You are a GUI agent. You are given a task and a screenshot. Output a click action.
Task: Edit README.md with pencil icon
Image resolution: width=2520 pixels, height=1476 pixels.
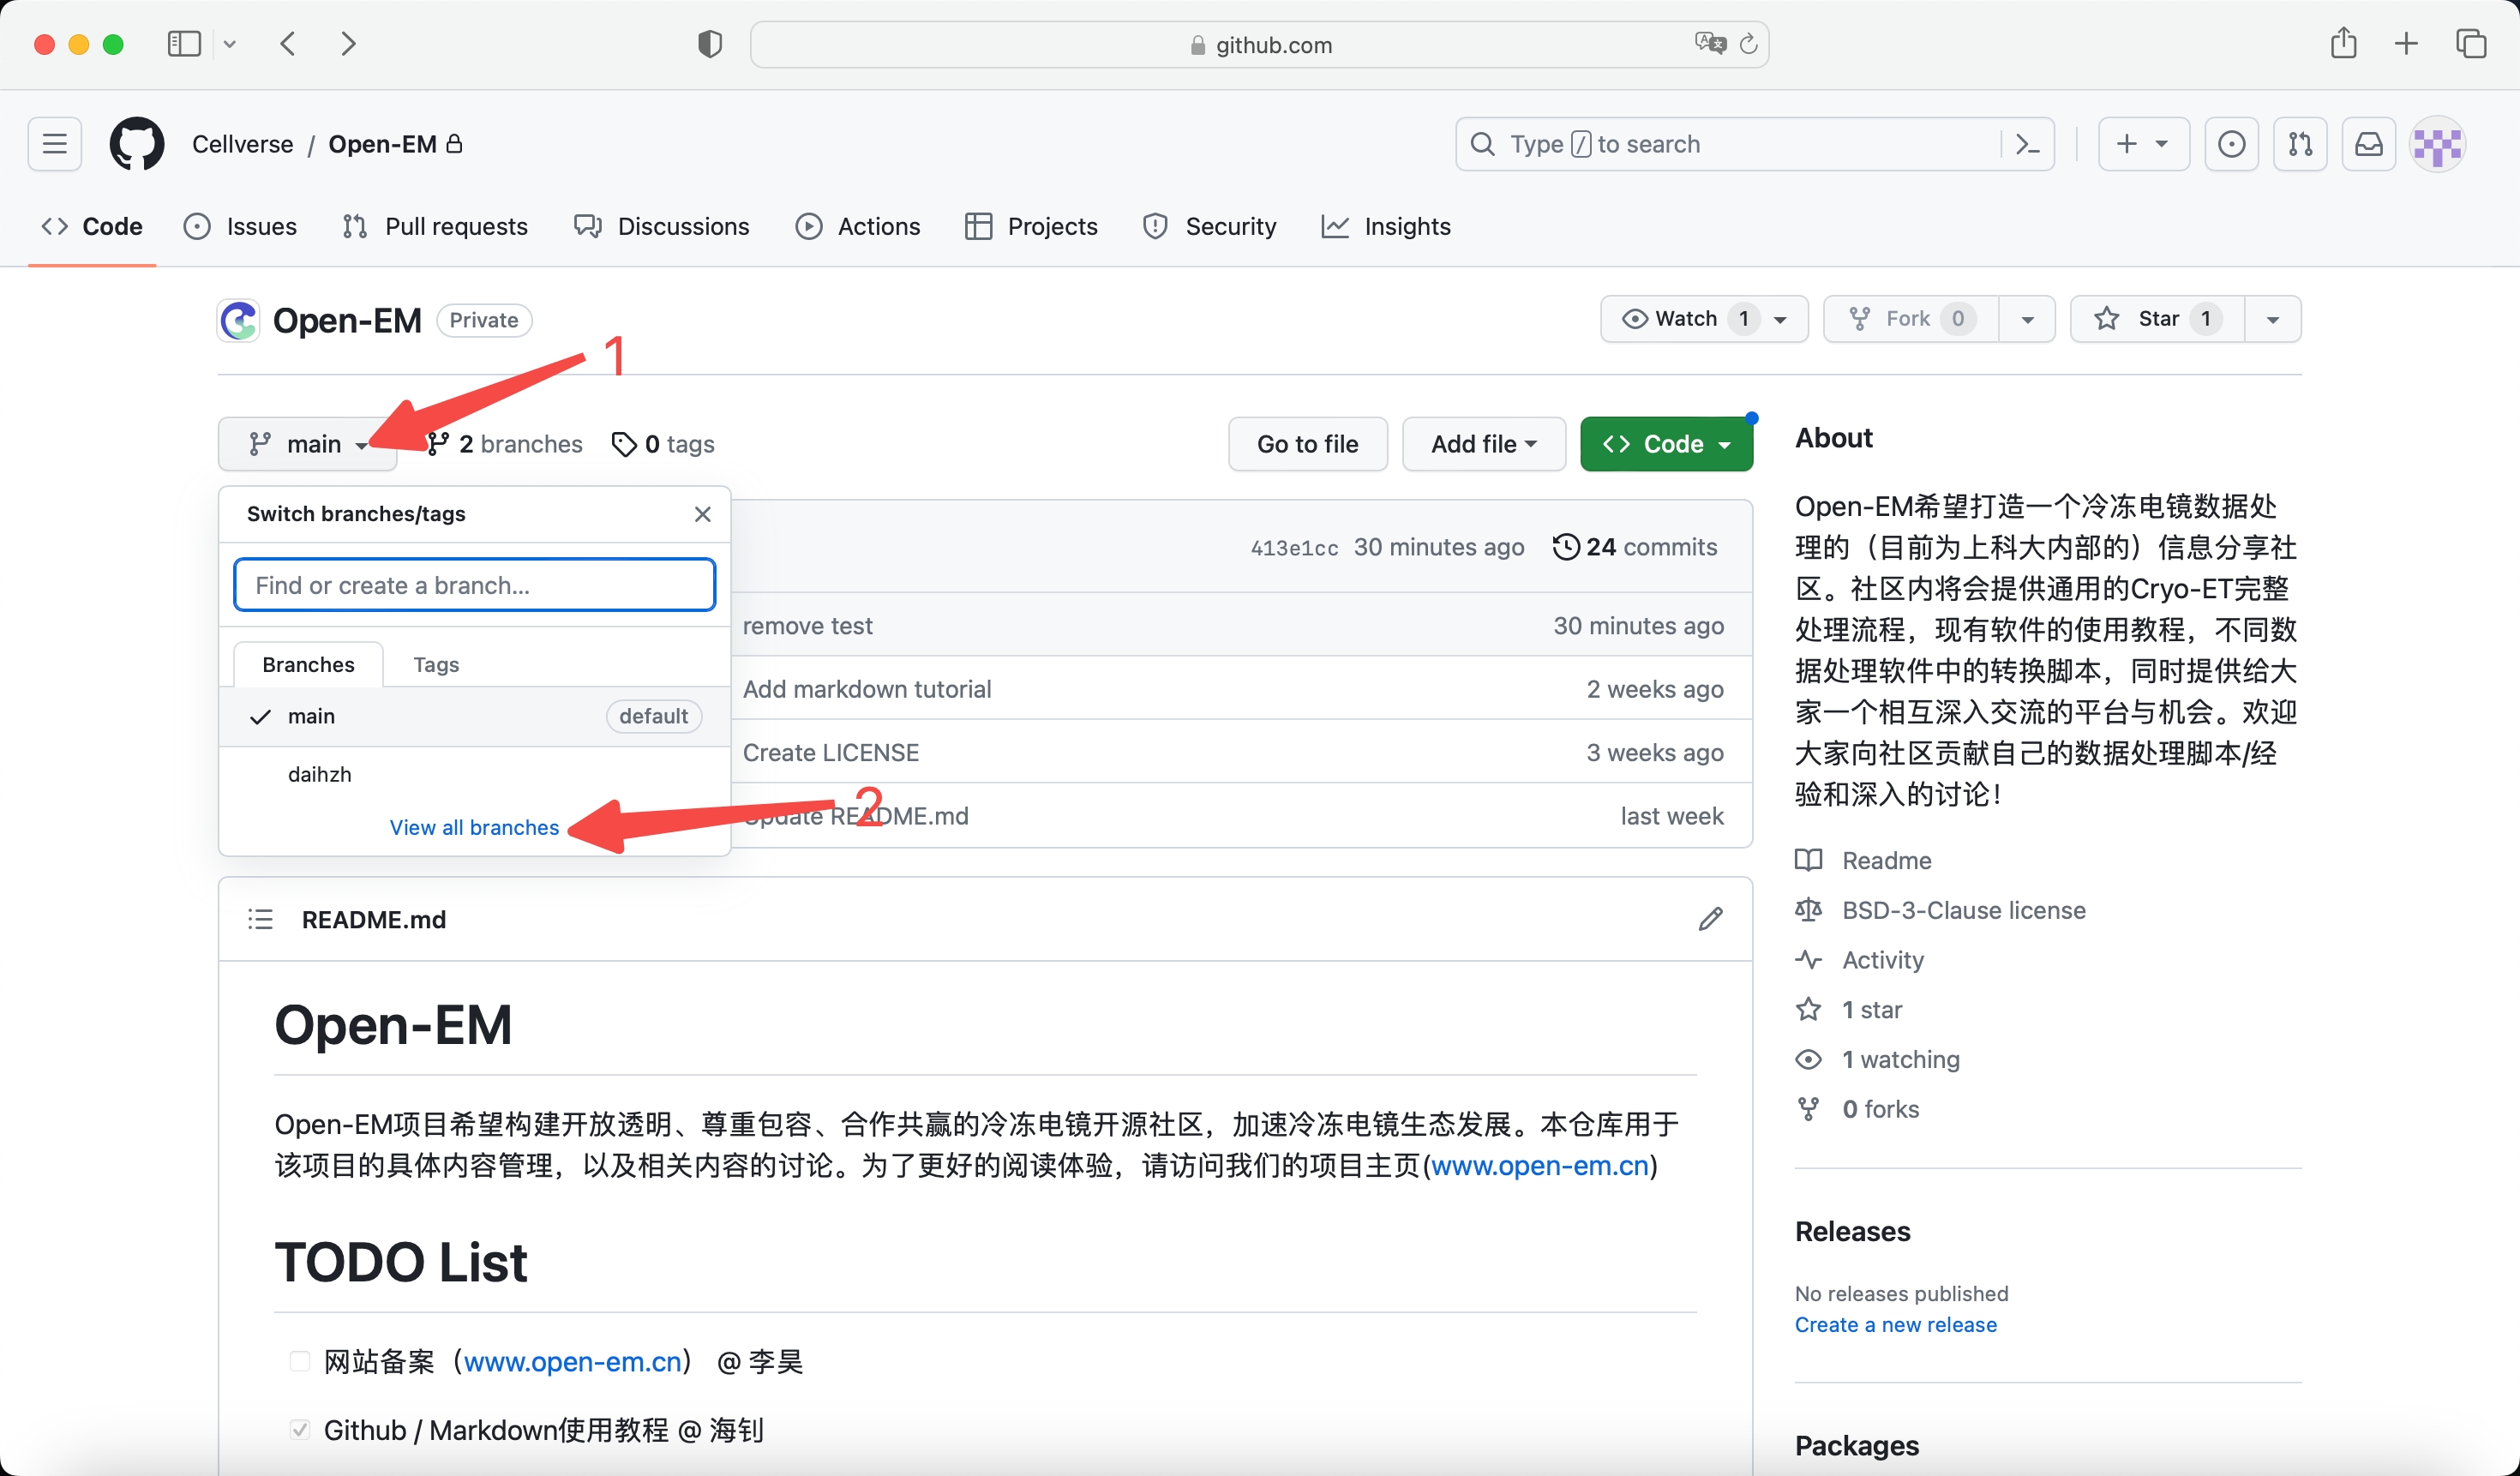(x=1710, y=919)
